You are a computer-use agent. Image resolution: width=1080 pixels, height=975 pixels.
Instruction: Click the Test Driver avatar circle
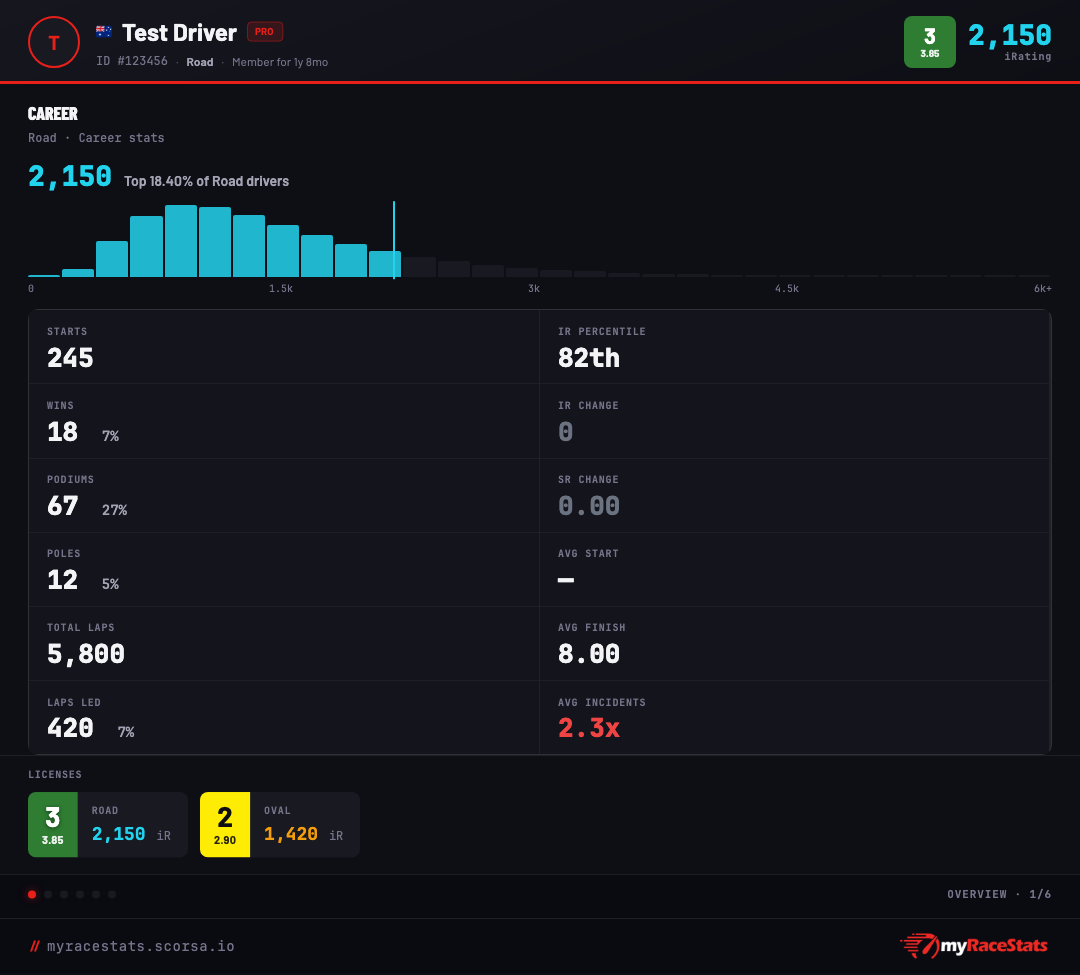54,42
